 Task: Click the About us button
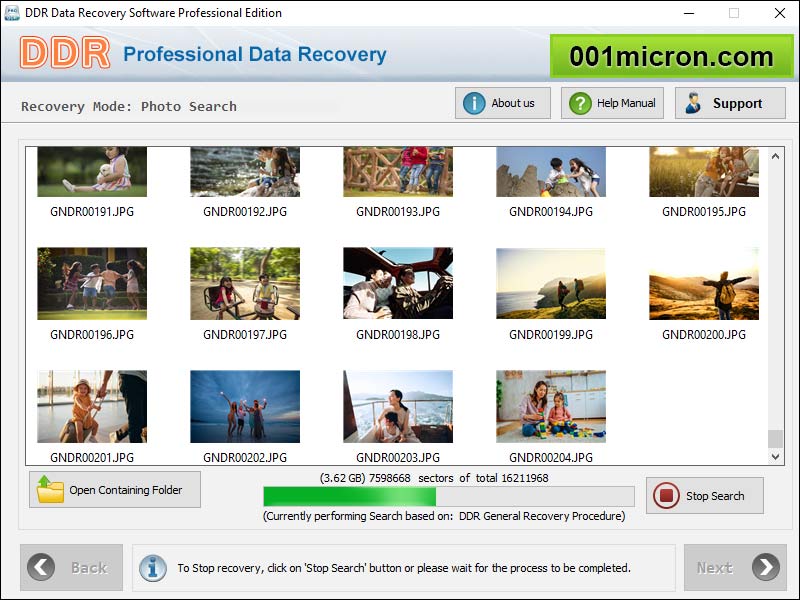point(503,102)
